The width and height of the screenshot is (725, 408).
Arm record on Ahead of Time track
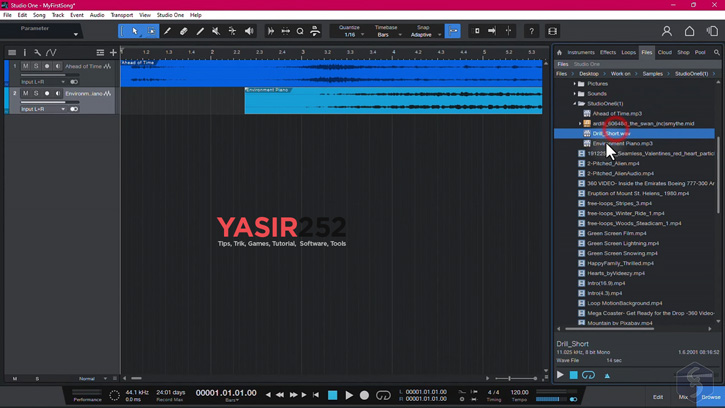click(47, 66)
